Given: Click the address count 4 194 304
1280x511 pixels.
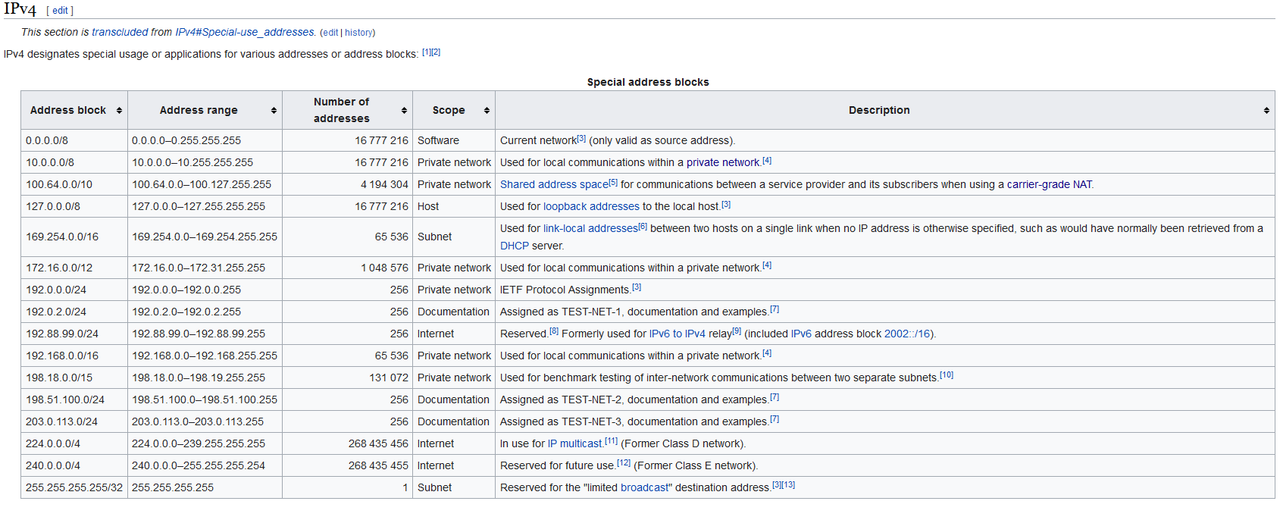Looking at the screenshot, I should pos(383,185).
